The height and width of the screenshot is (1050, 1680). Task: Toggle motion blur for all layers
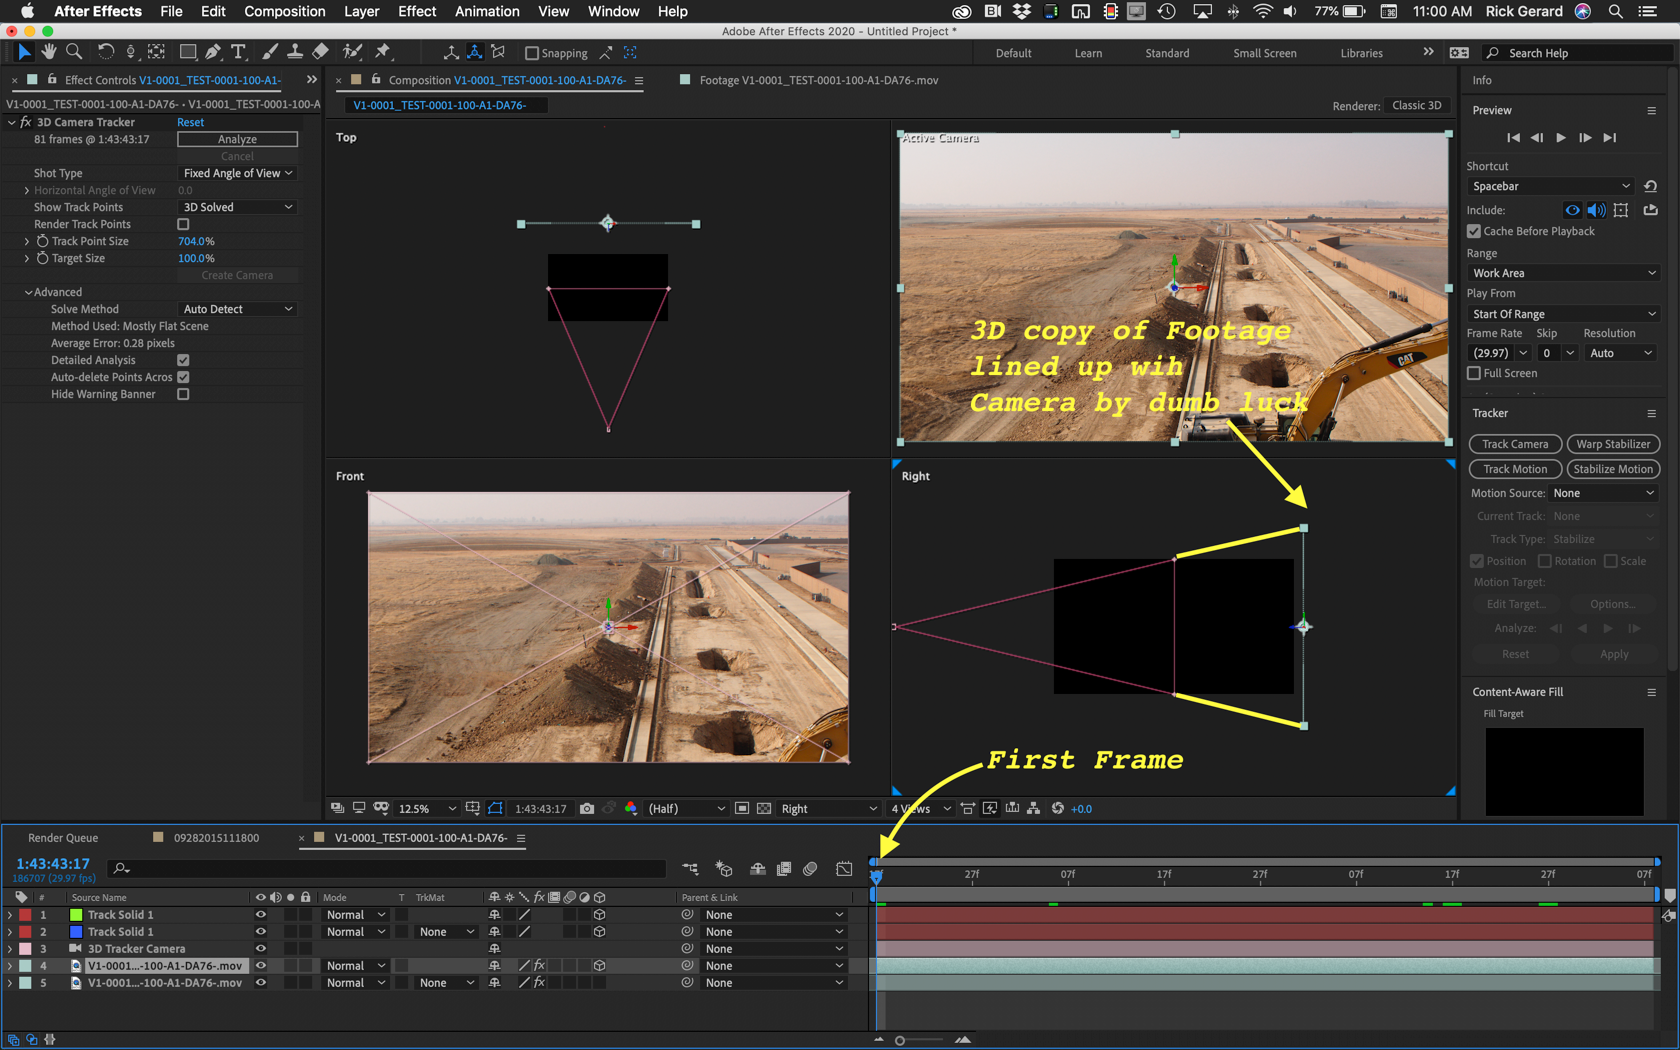810,869
